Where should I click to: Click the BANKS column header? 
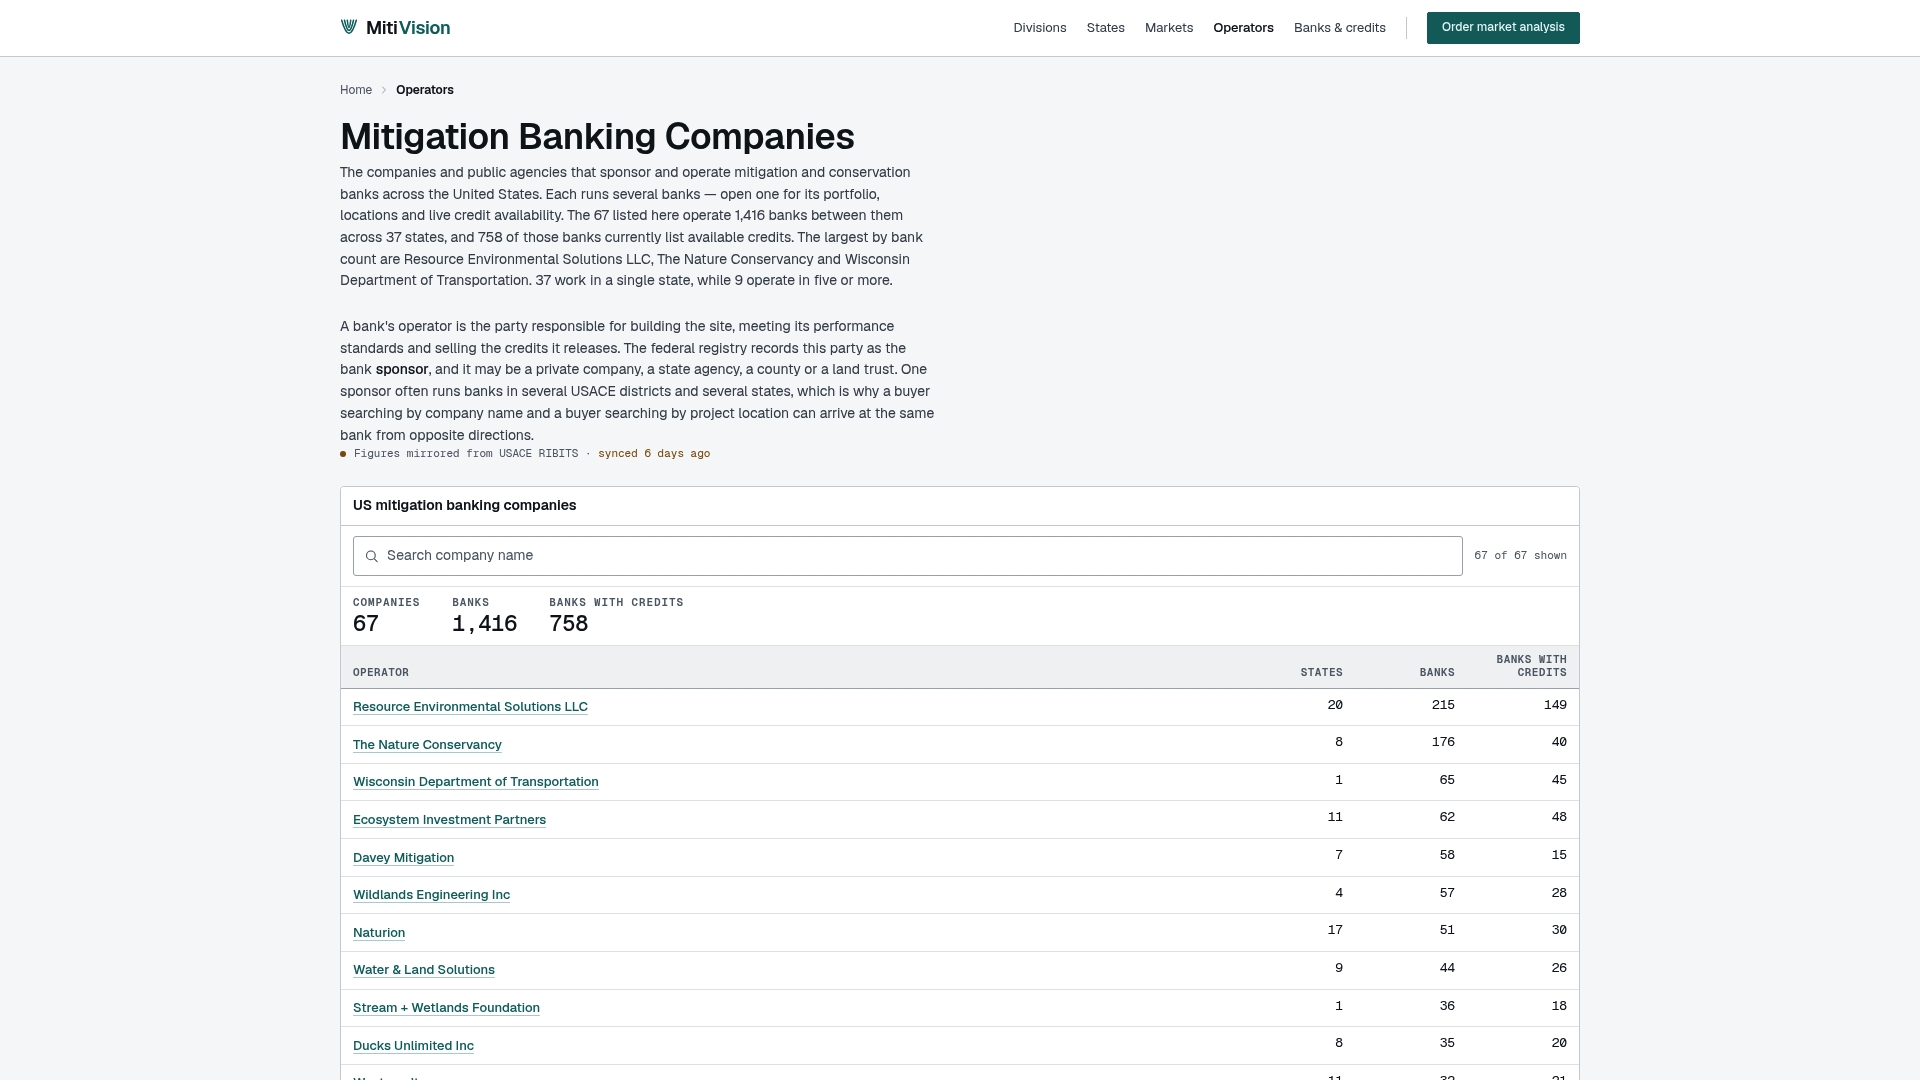coord(1437,673)
